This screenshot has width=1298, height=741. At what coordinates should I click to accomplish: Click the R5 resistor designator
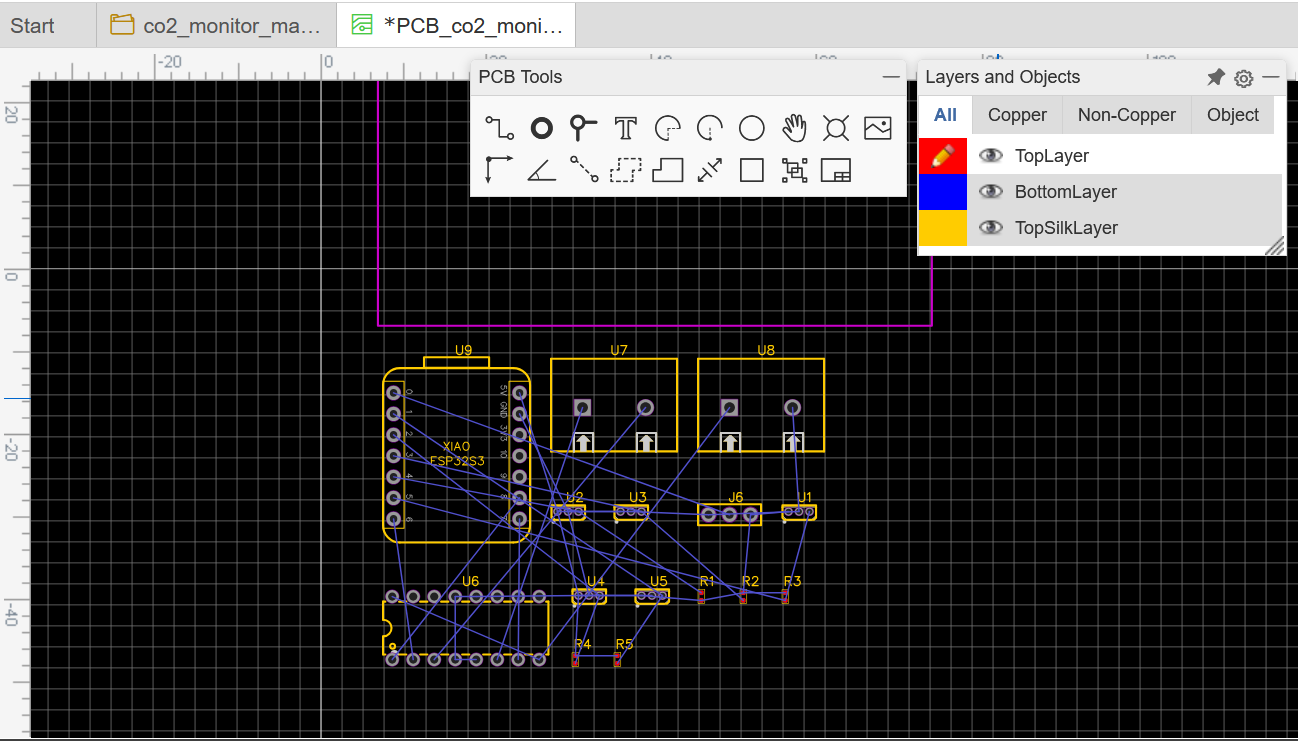(x=624, y=644)
